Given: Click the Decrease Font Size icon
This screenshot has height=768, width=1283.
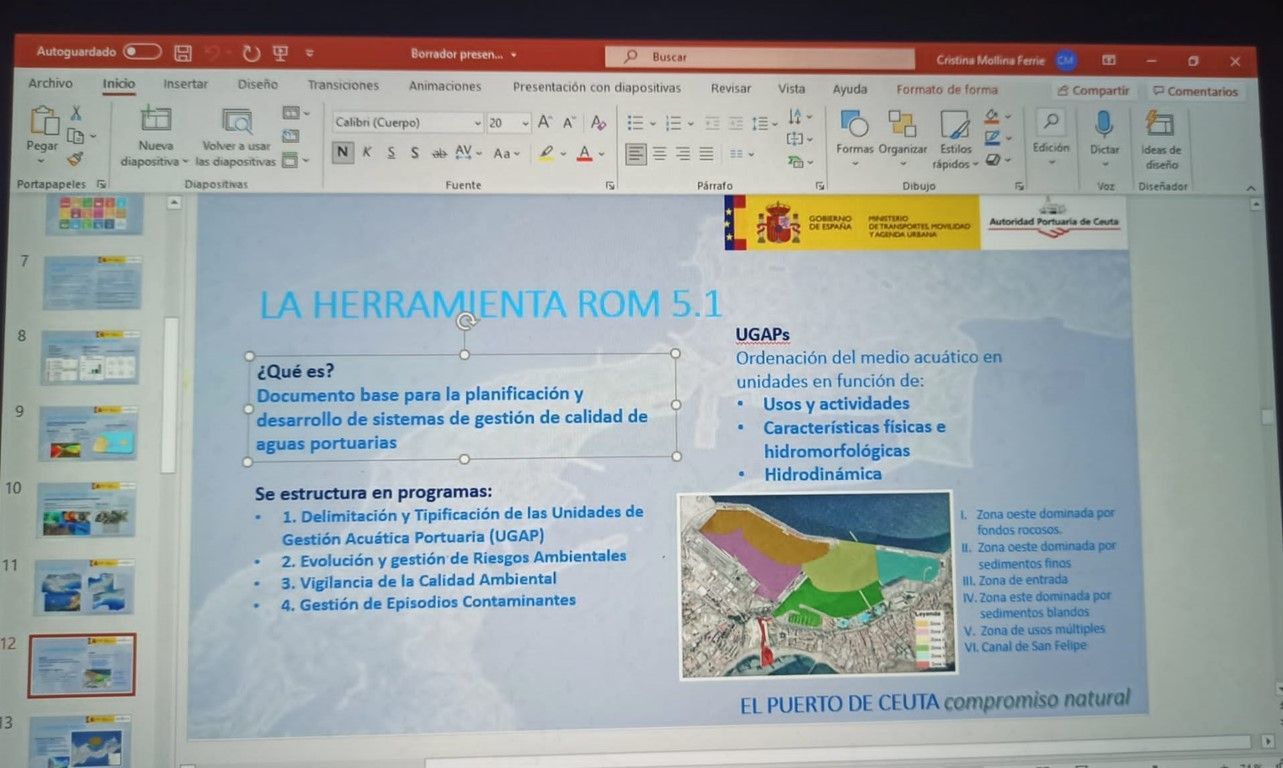Looking at the screenshot, I should pyautogui.click(x=569, y=122).
